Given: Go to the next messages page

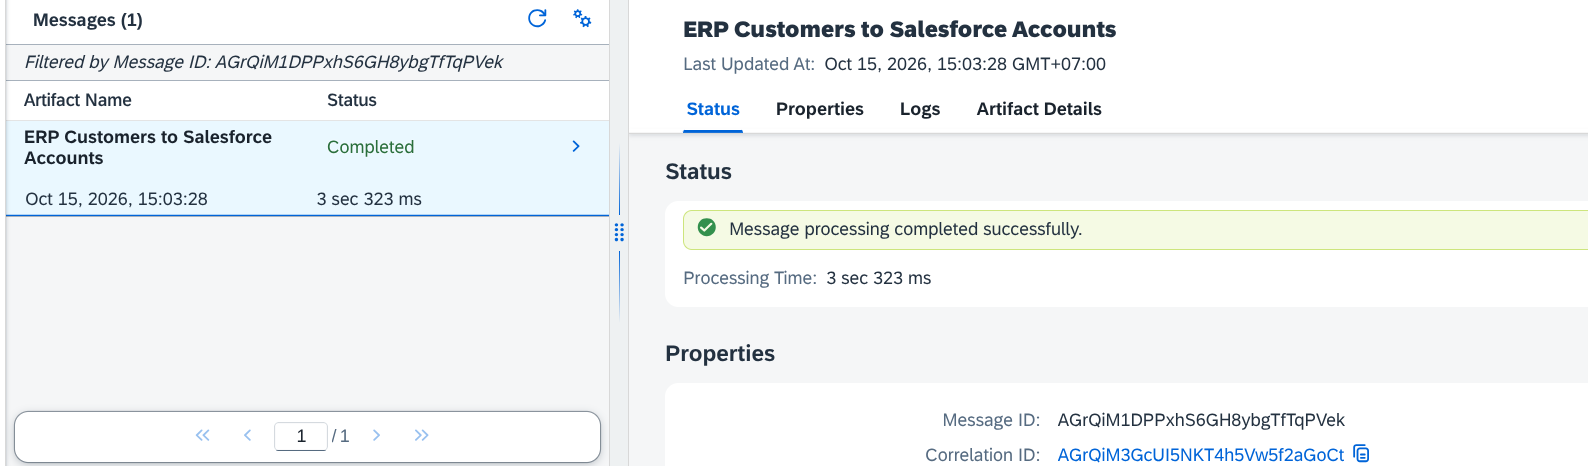Looking at the screenshot, I should [x=377, y=435].
